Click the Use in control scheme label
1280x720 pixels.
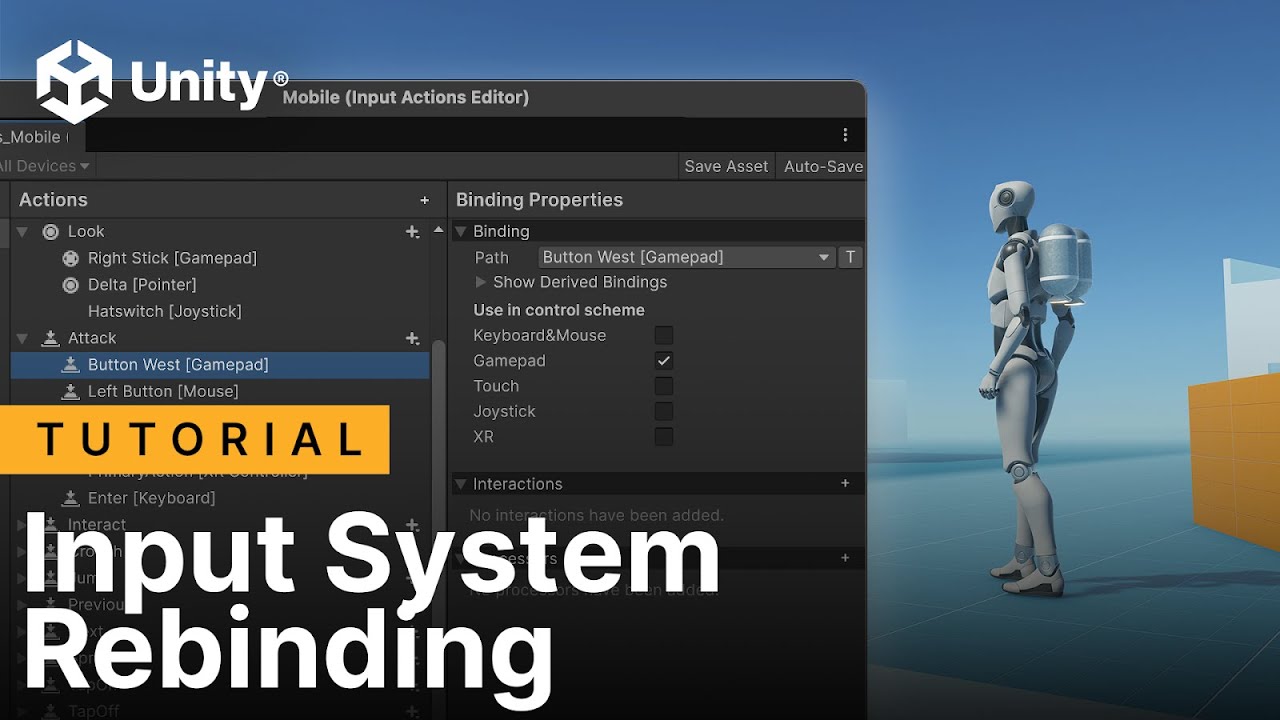coord(559,310)
